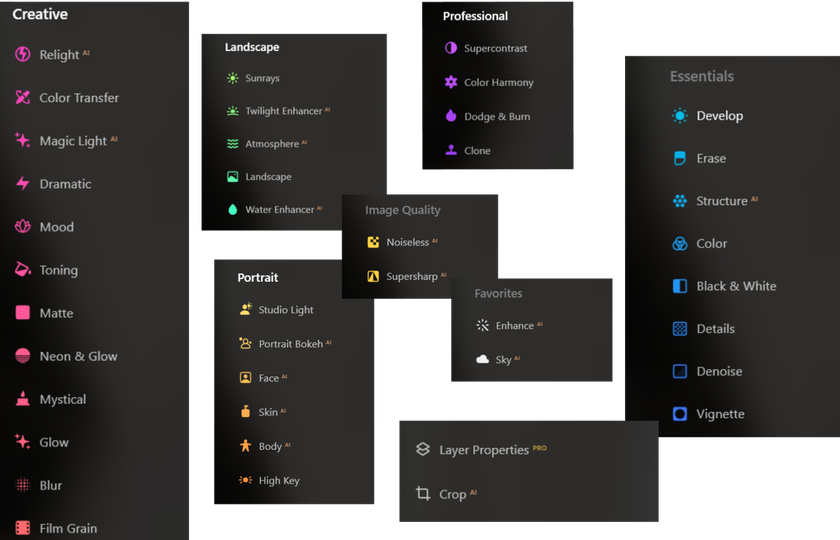Screen dimensions: 840x540
Task: Select the High Key icon
Action: tap(245, 480)
